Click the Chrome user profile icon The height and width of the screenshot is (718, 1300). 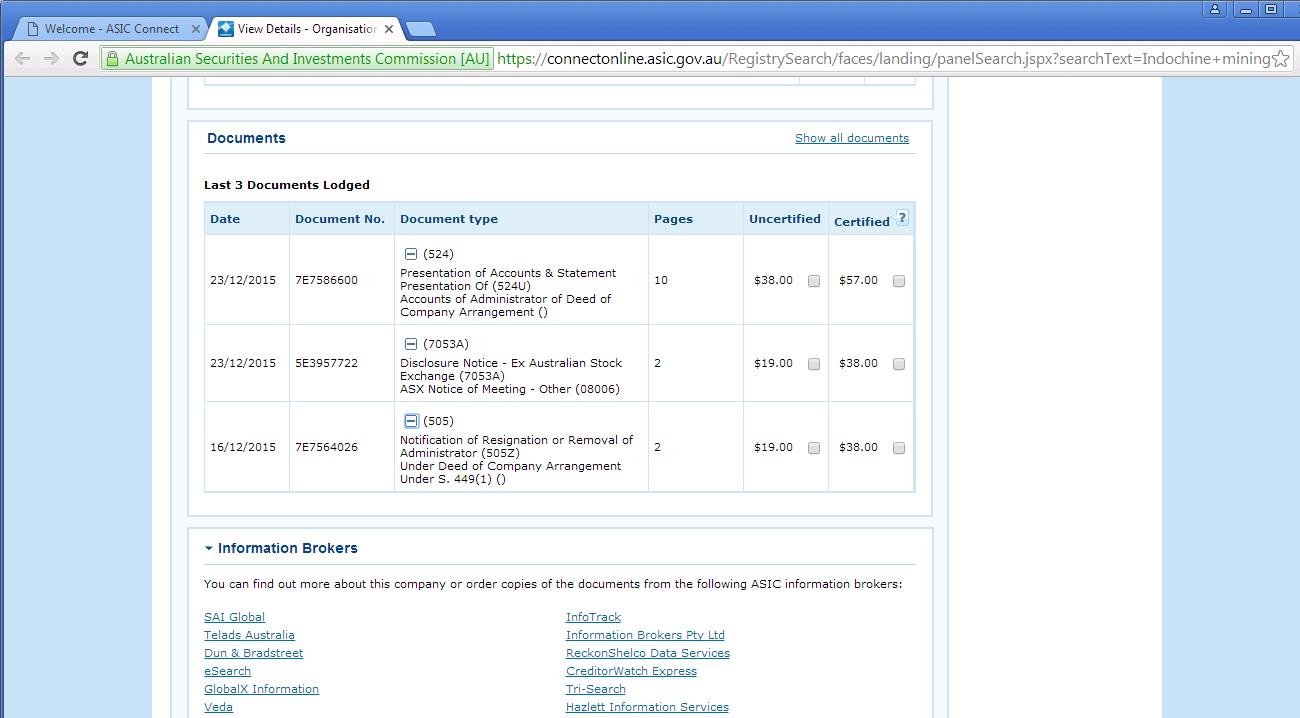[1215, 9]
